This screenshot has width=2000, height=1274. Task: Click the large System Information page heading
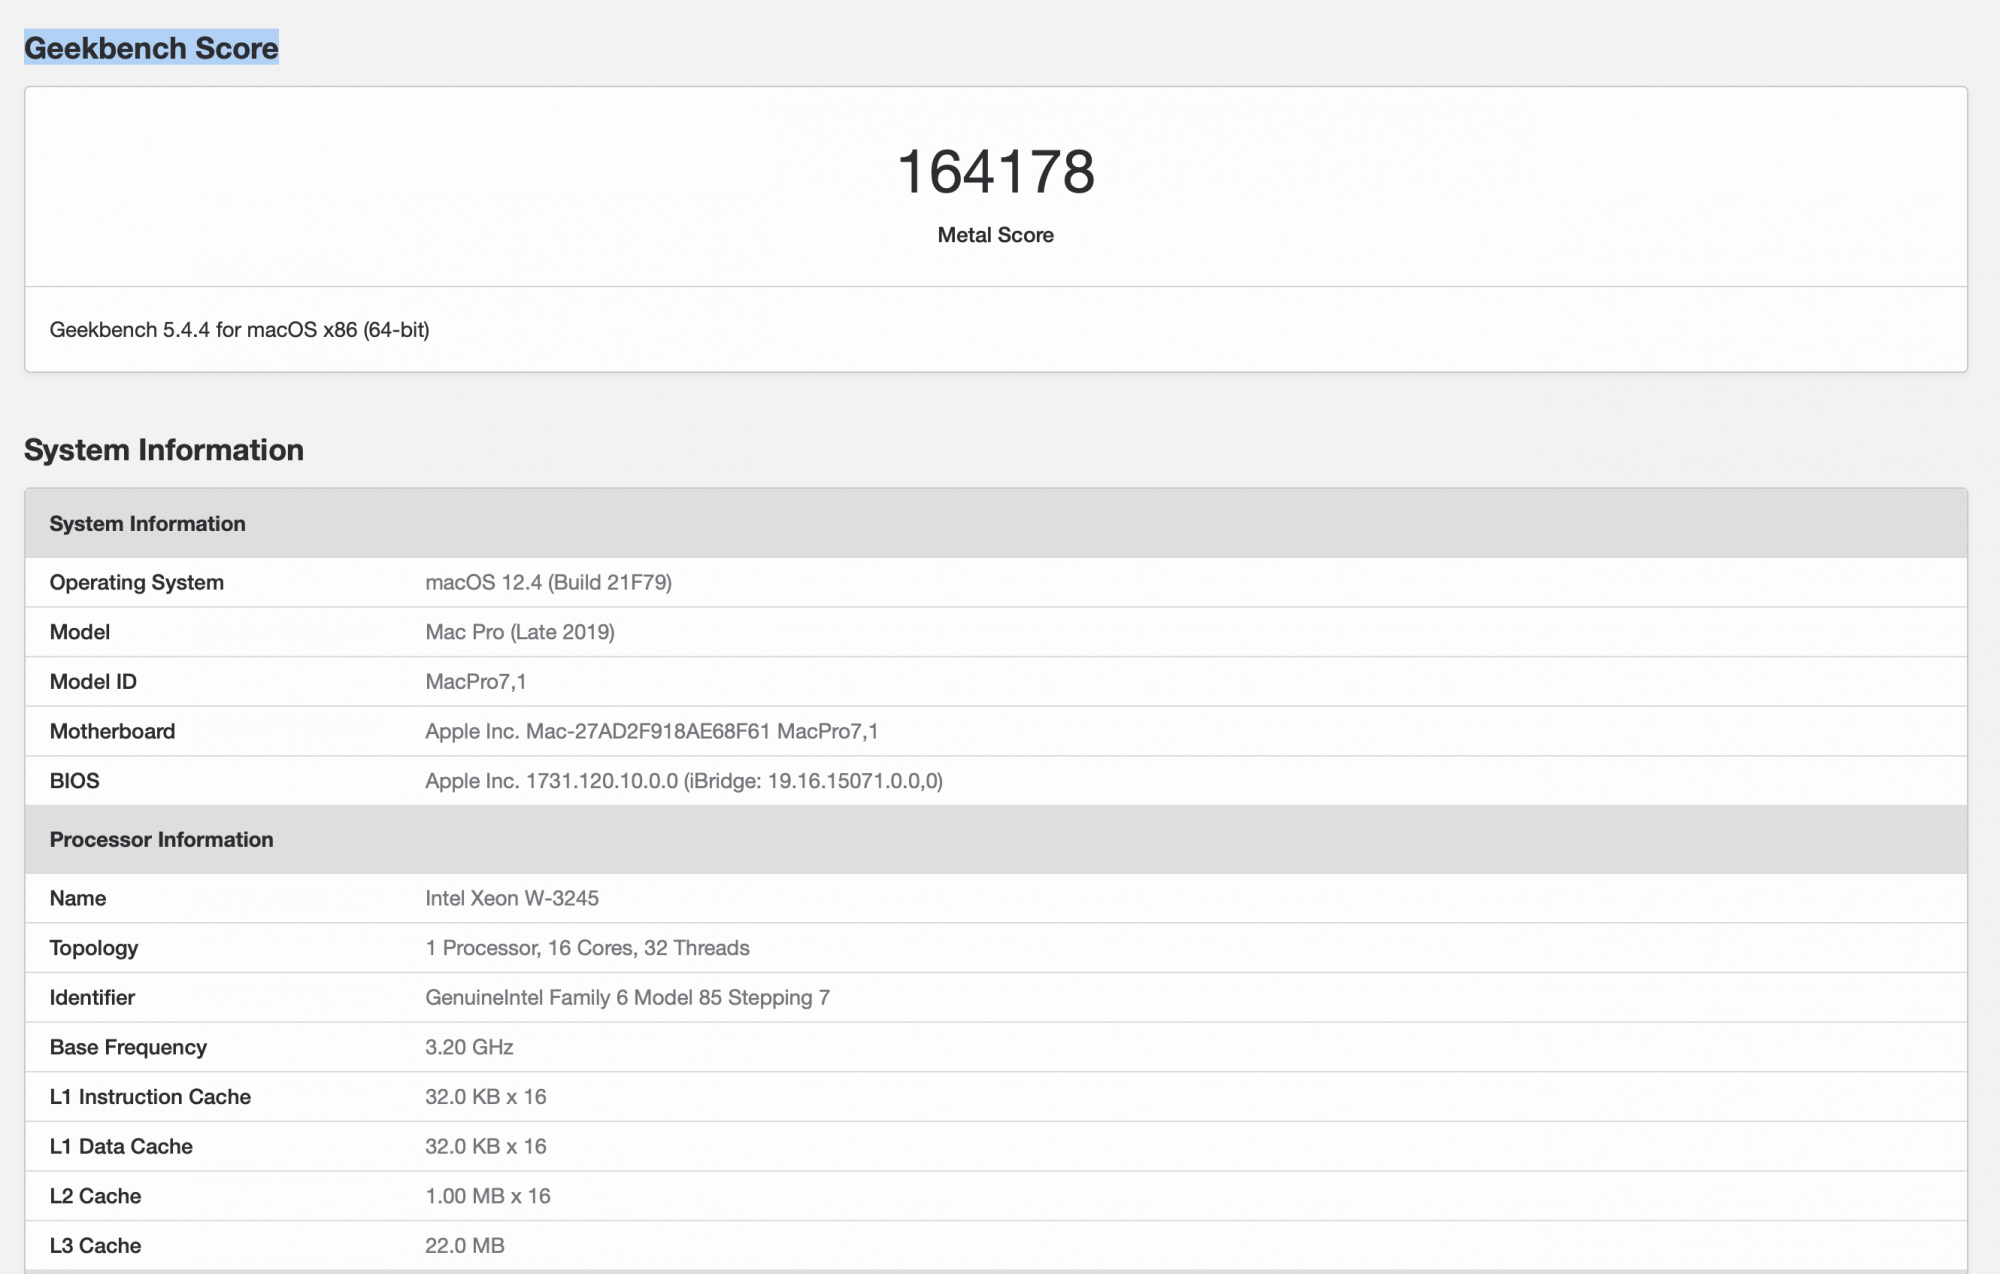164,450
